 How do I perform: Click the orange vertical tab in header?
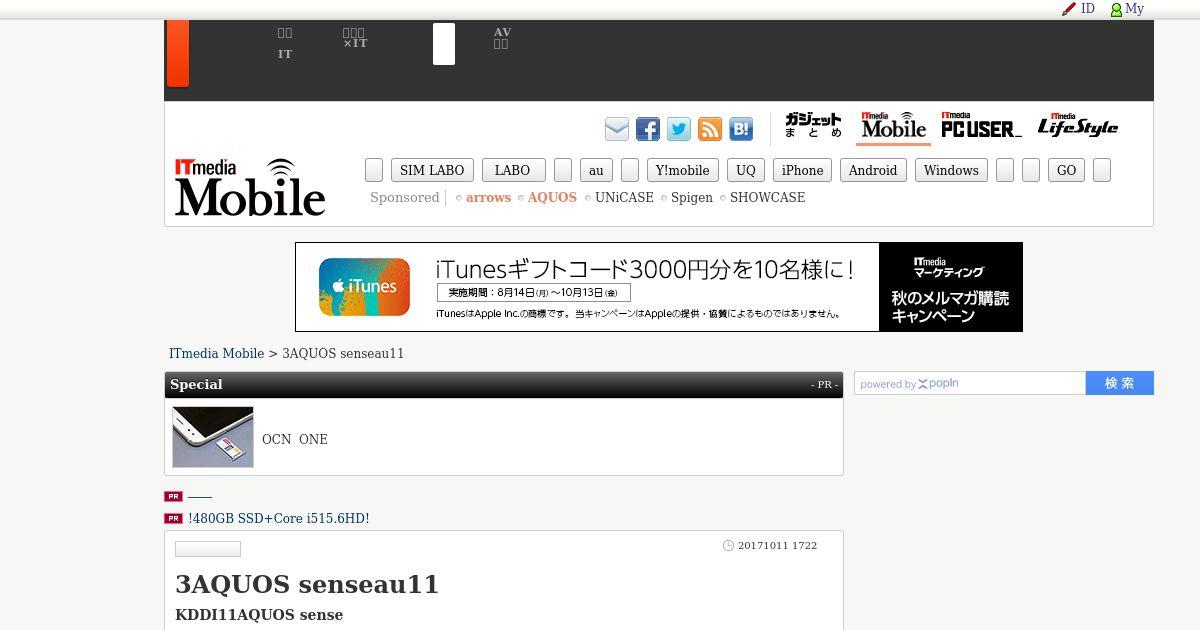click(178, 53)
